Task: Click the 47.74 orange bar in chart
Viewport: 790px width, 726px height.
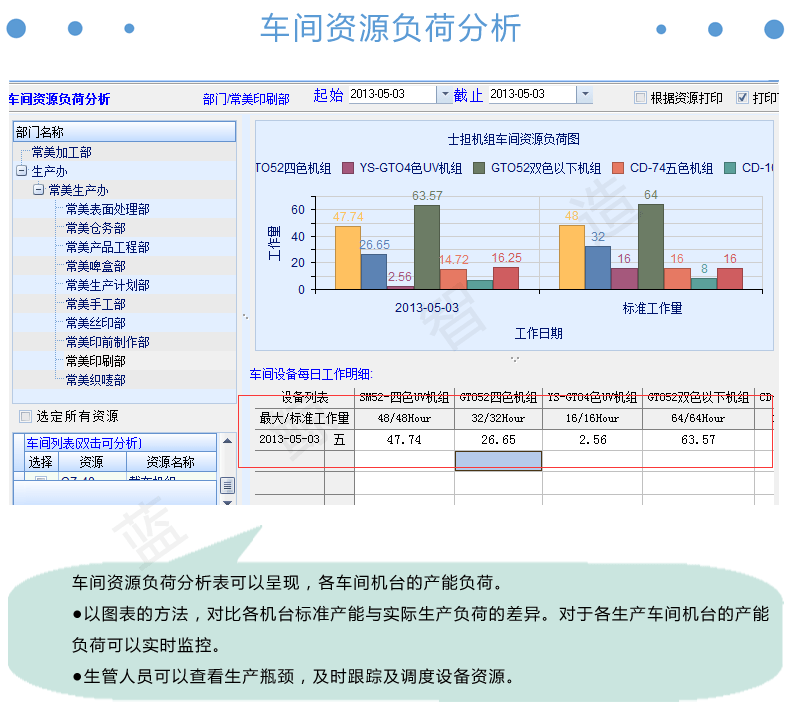Action: 348,257
